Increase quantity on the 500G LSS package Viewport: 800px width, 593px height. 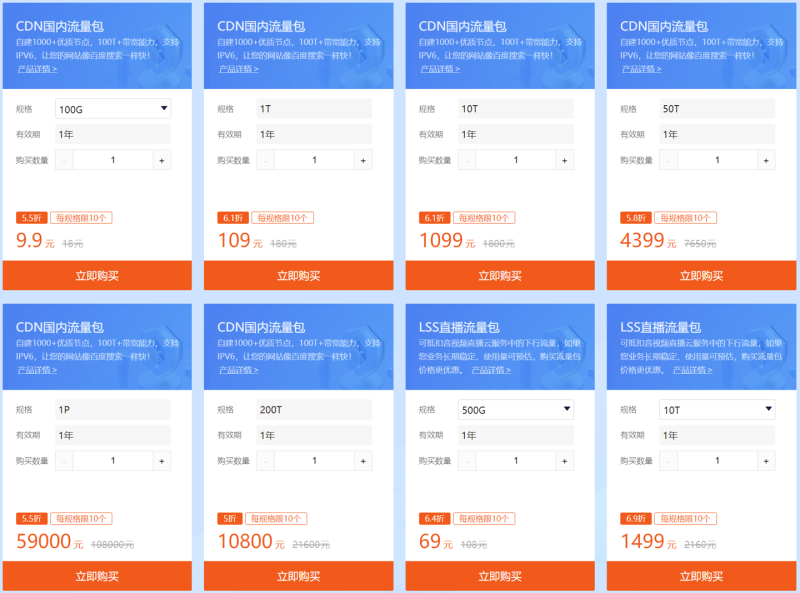(x=564, y=461)
